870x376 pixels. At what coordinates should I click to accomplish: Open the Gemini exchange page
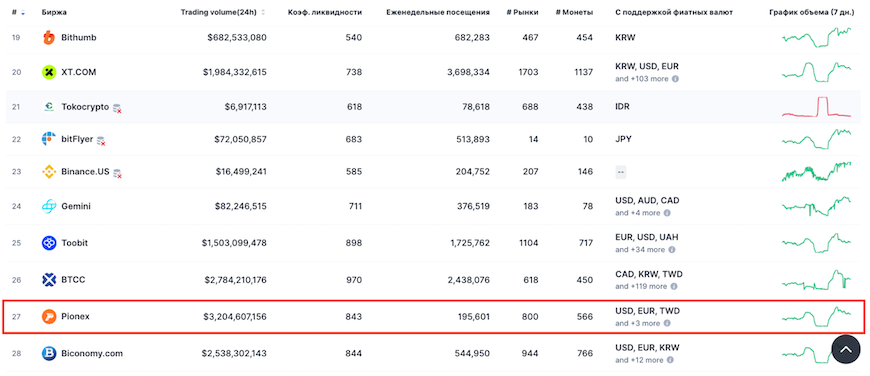pyautogui.click(x=76, y=206)
